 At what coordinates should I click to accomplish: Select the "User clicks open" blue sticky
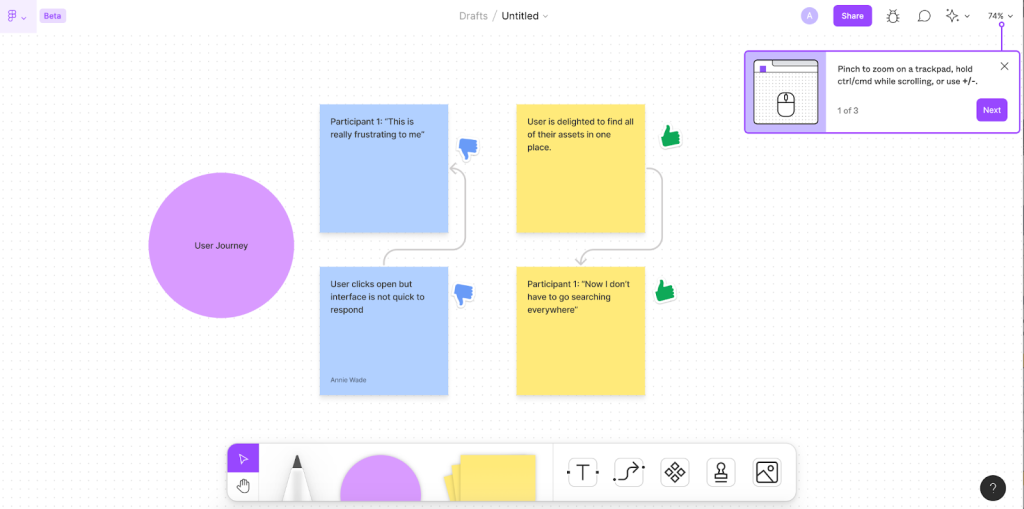[384, 331]
